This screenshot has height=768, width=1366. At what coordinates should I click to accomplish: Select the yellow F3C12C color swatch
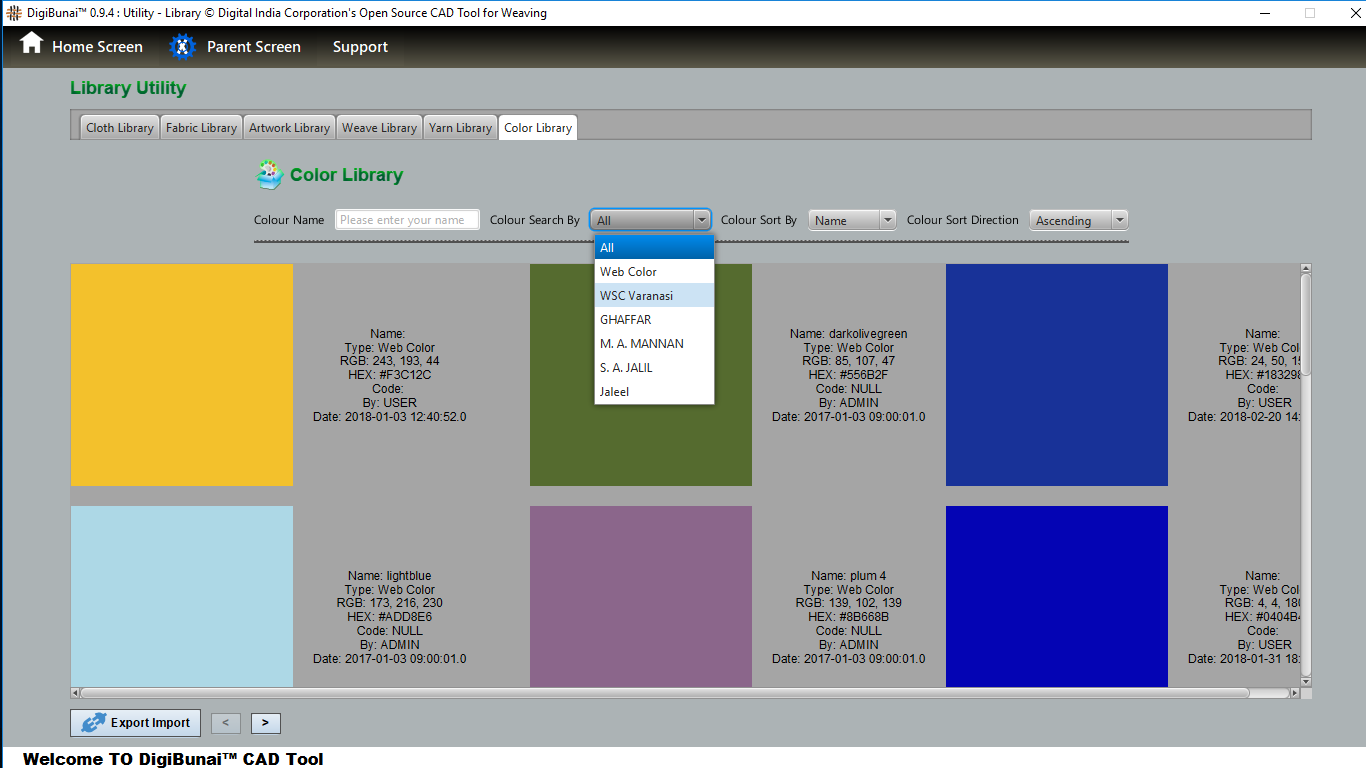(182, 375)
